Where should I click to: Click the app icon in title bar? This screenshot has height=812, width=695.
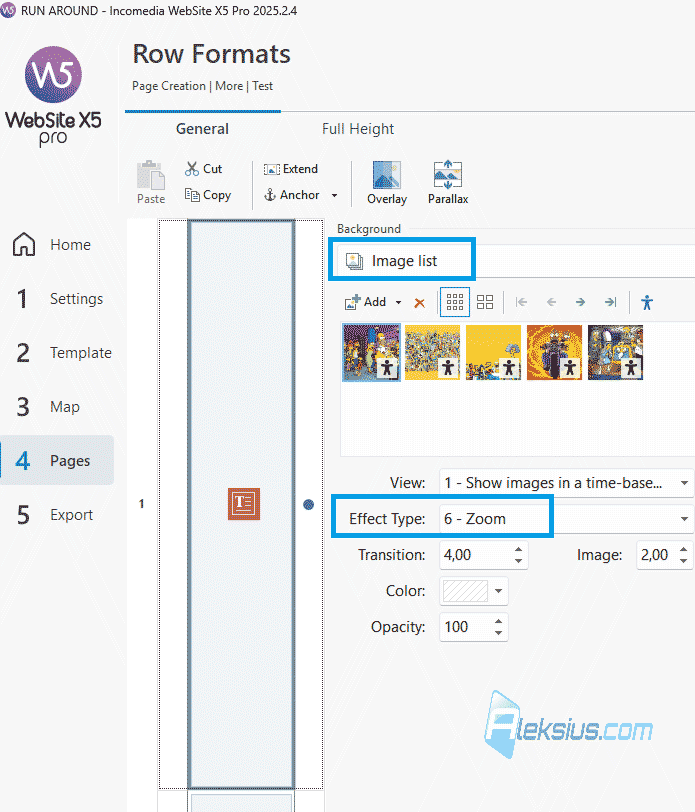(8, 10)
